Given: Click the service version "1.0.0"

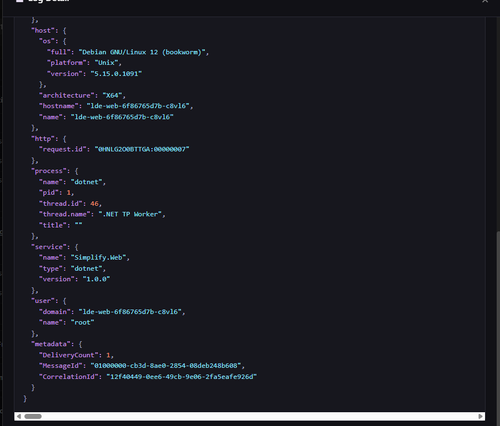Looking at the screenshot, I should coord(97,279).
